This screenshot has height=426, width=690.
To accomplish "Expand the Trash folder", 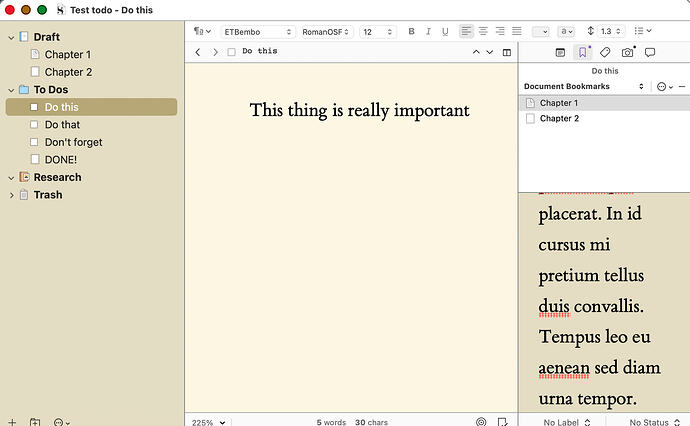I will [11, 195].
